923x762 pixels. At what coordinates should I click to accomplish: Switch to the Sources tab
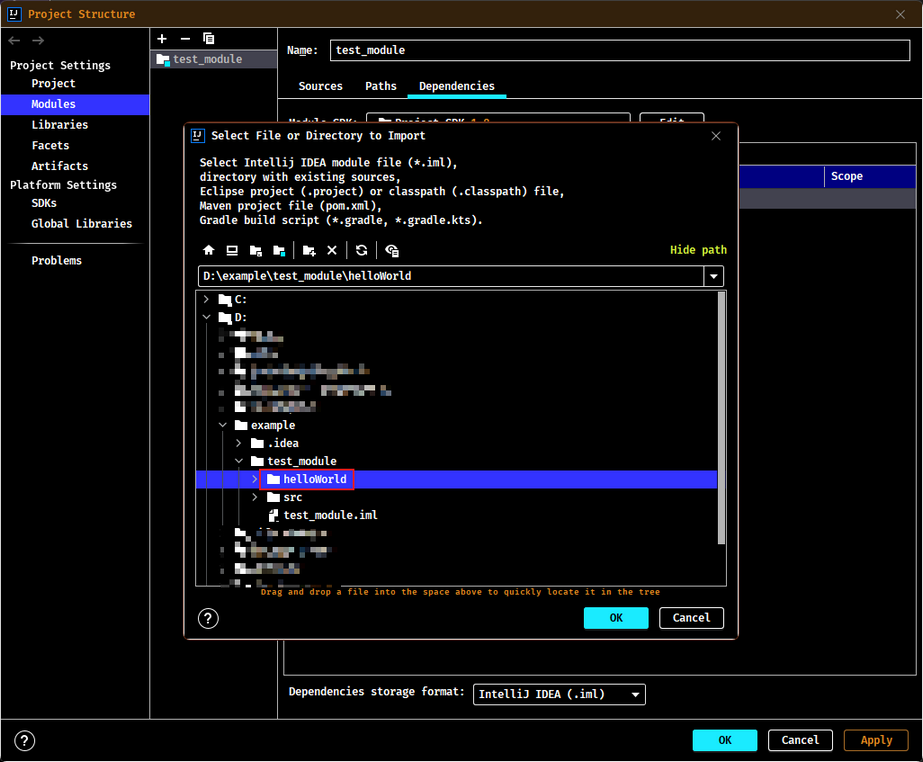pyautogui.click(x=320, y=86)
